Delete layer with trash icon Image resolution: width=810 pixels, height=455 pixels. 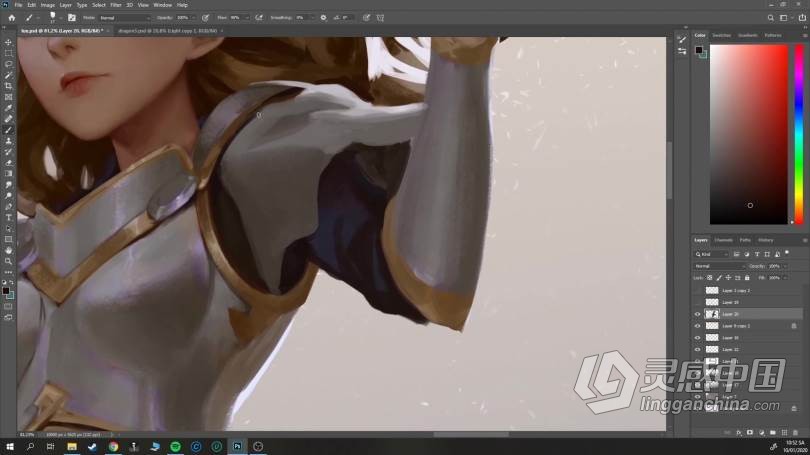point(796,432)
